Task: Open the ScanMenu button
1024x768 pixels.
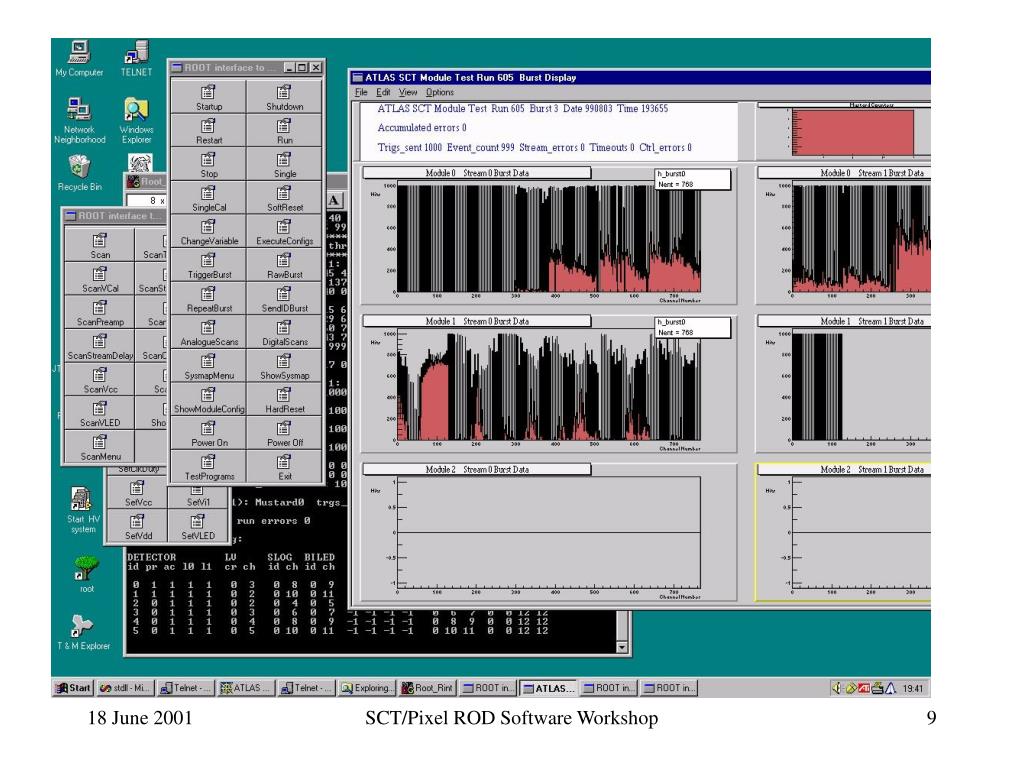Action: point(99,447)
